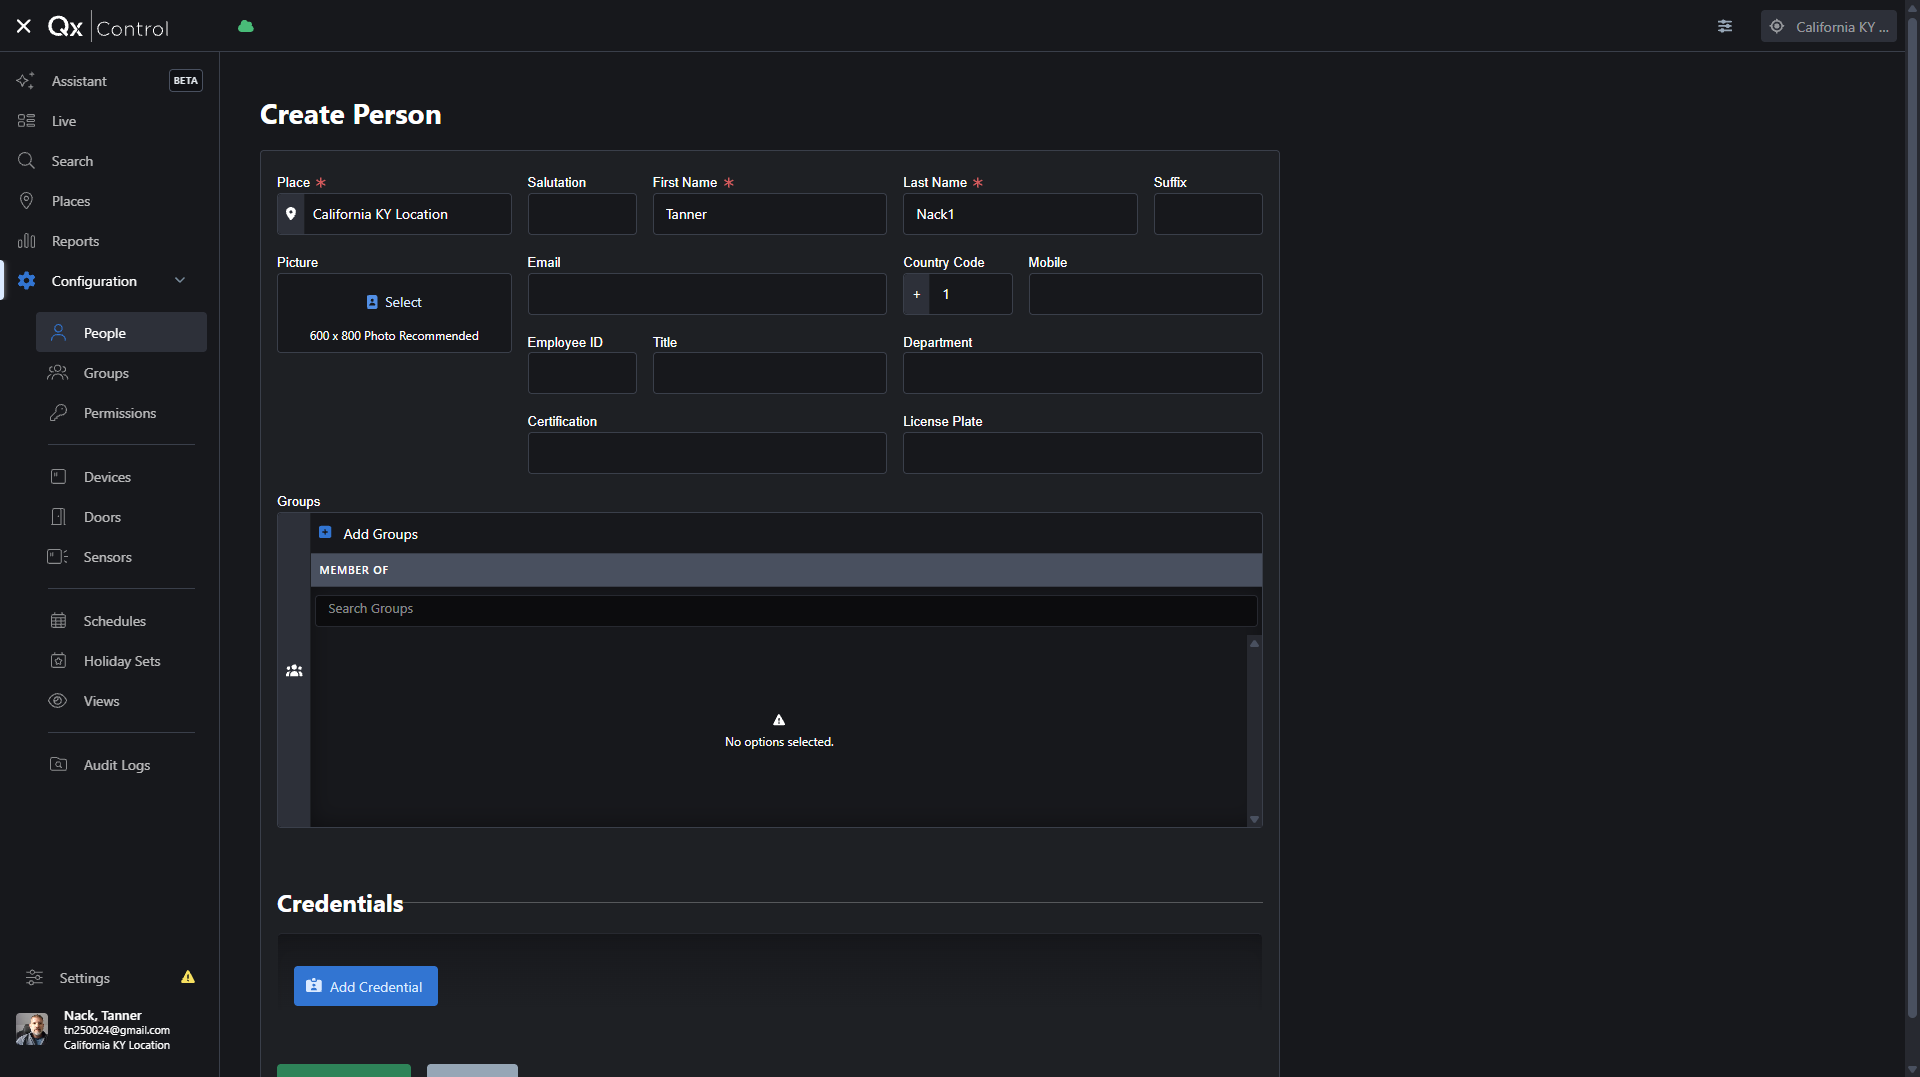1920x1077 pixels.
Task: Open the filter sliders icon in top bar
Action: coord(1725,27)
